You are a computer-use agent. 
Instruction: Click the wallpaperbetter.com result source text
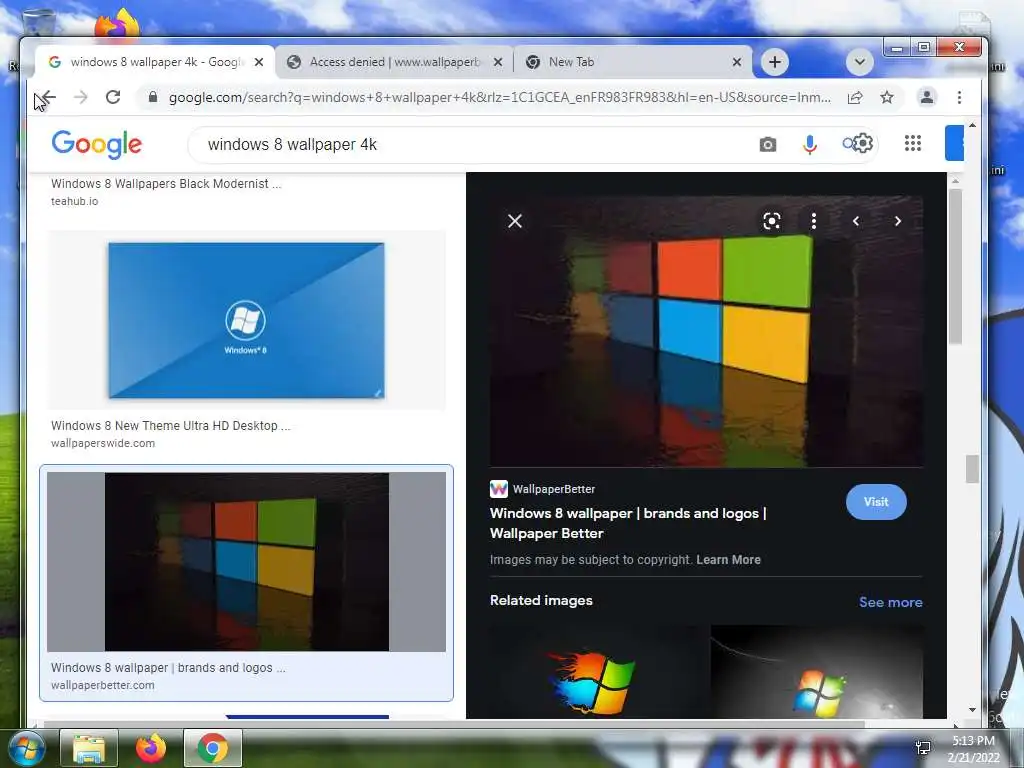pos(103,685)
